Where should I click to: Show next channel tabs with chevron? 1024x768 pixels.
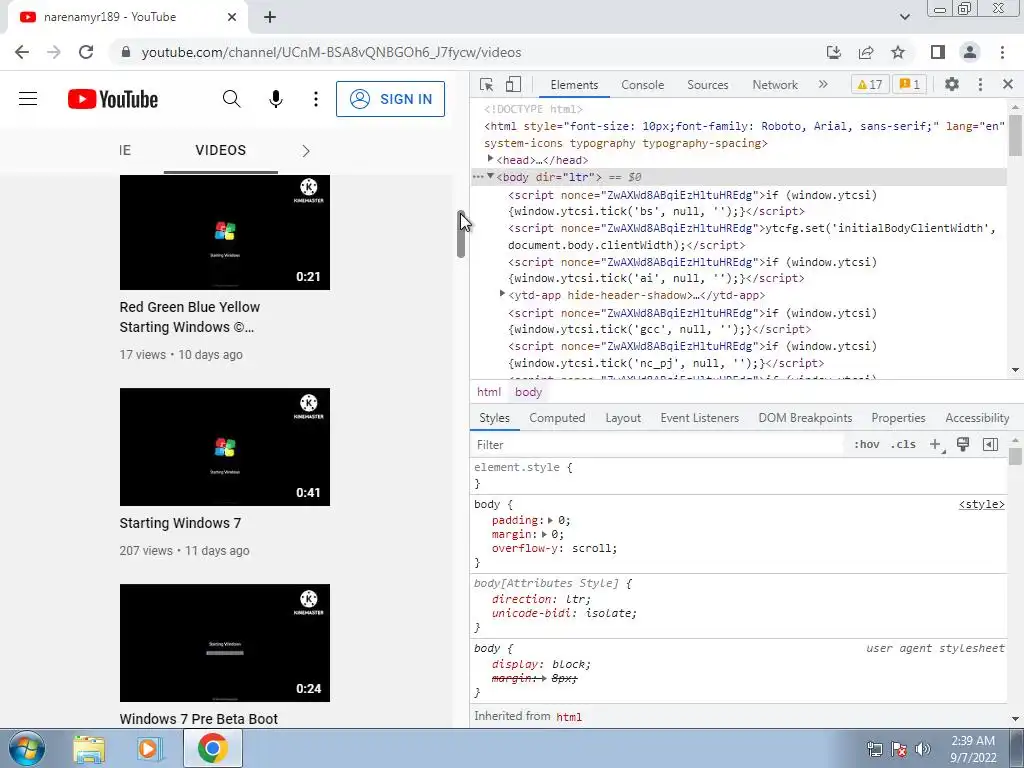(306, 151)
